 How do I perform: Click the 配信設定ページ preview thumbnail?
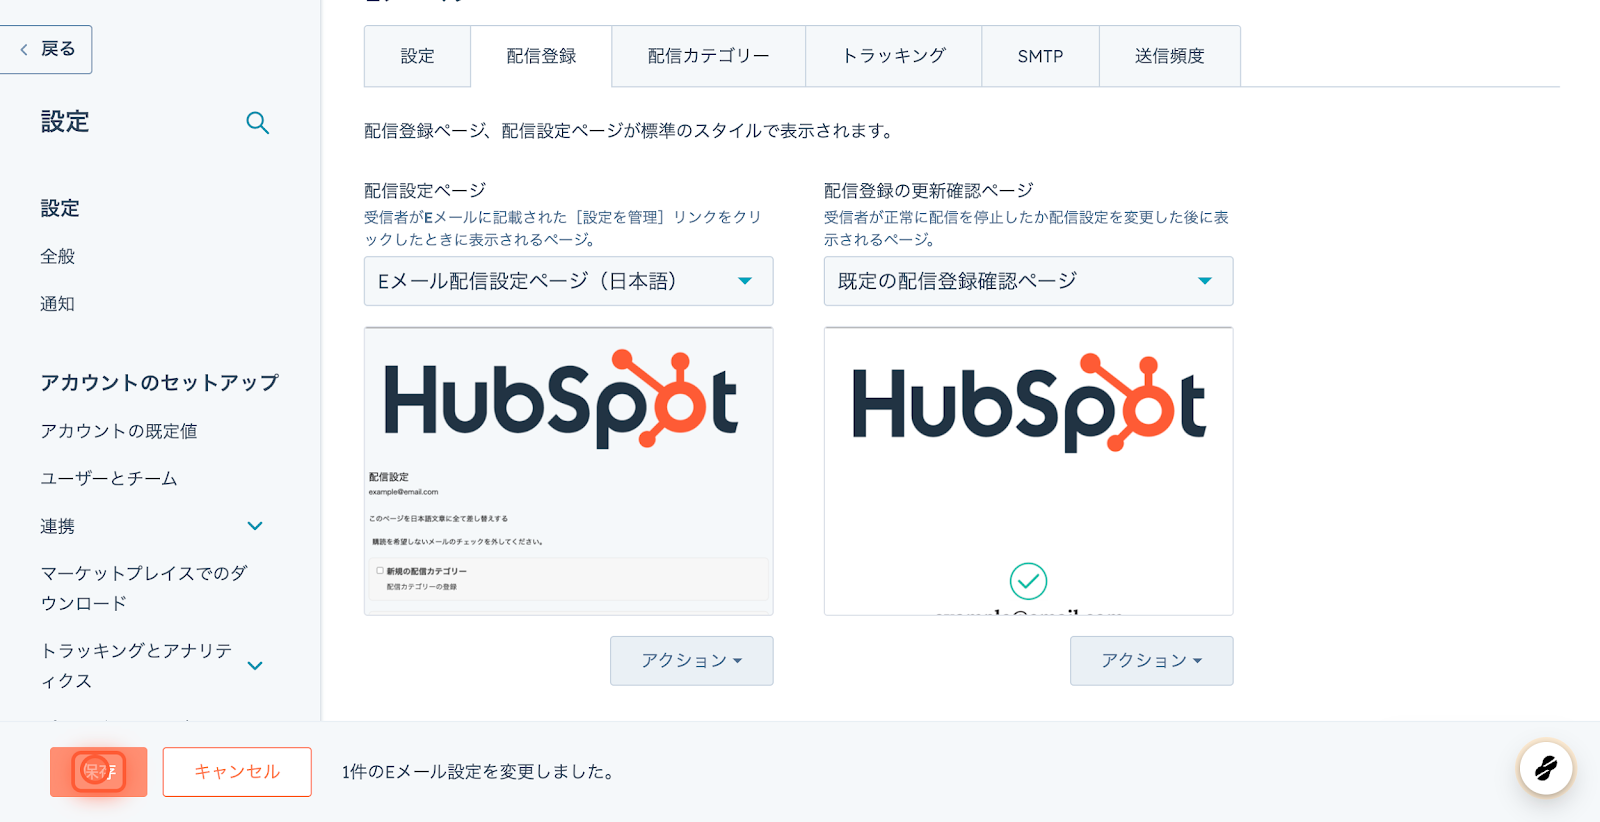(569, 471)
